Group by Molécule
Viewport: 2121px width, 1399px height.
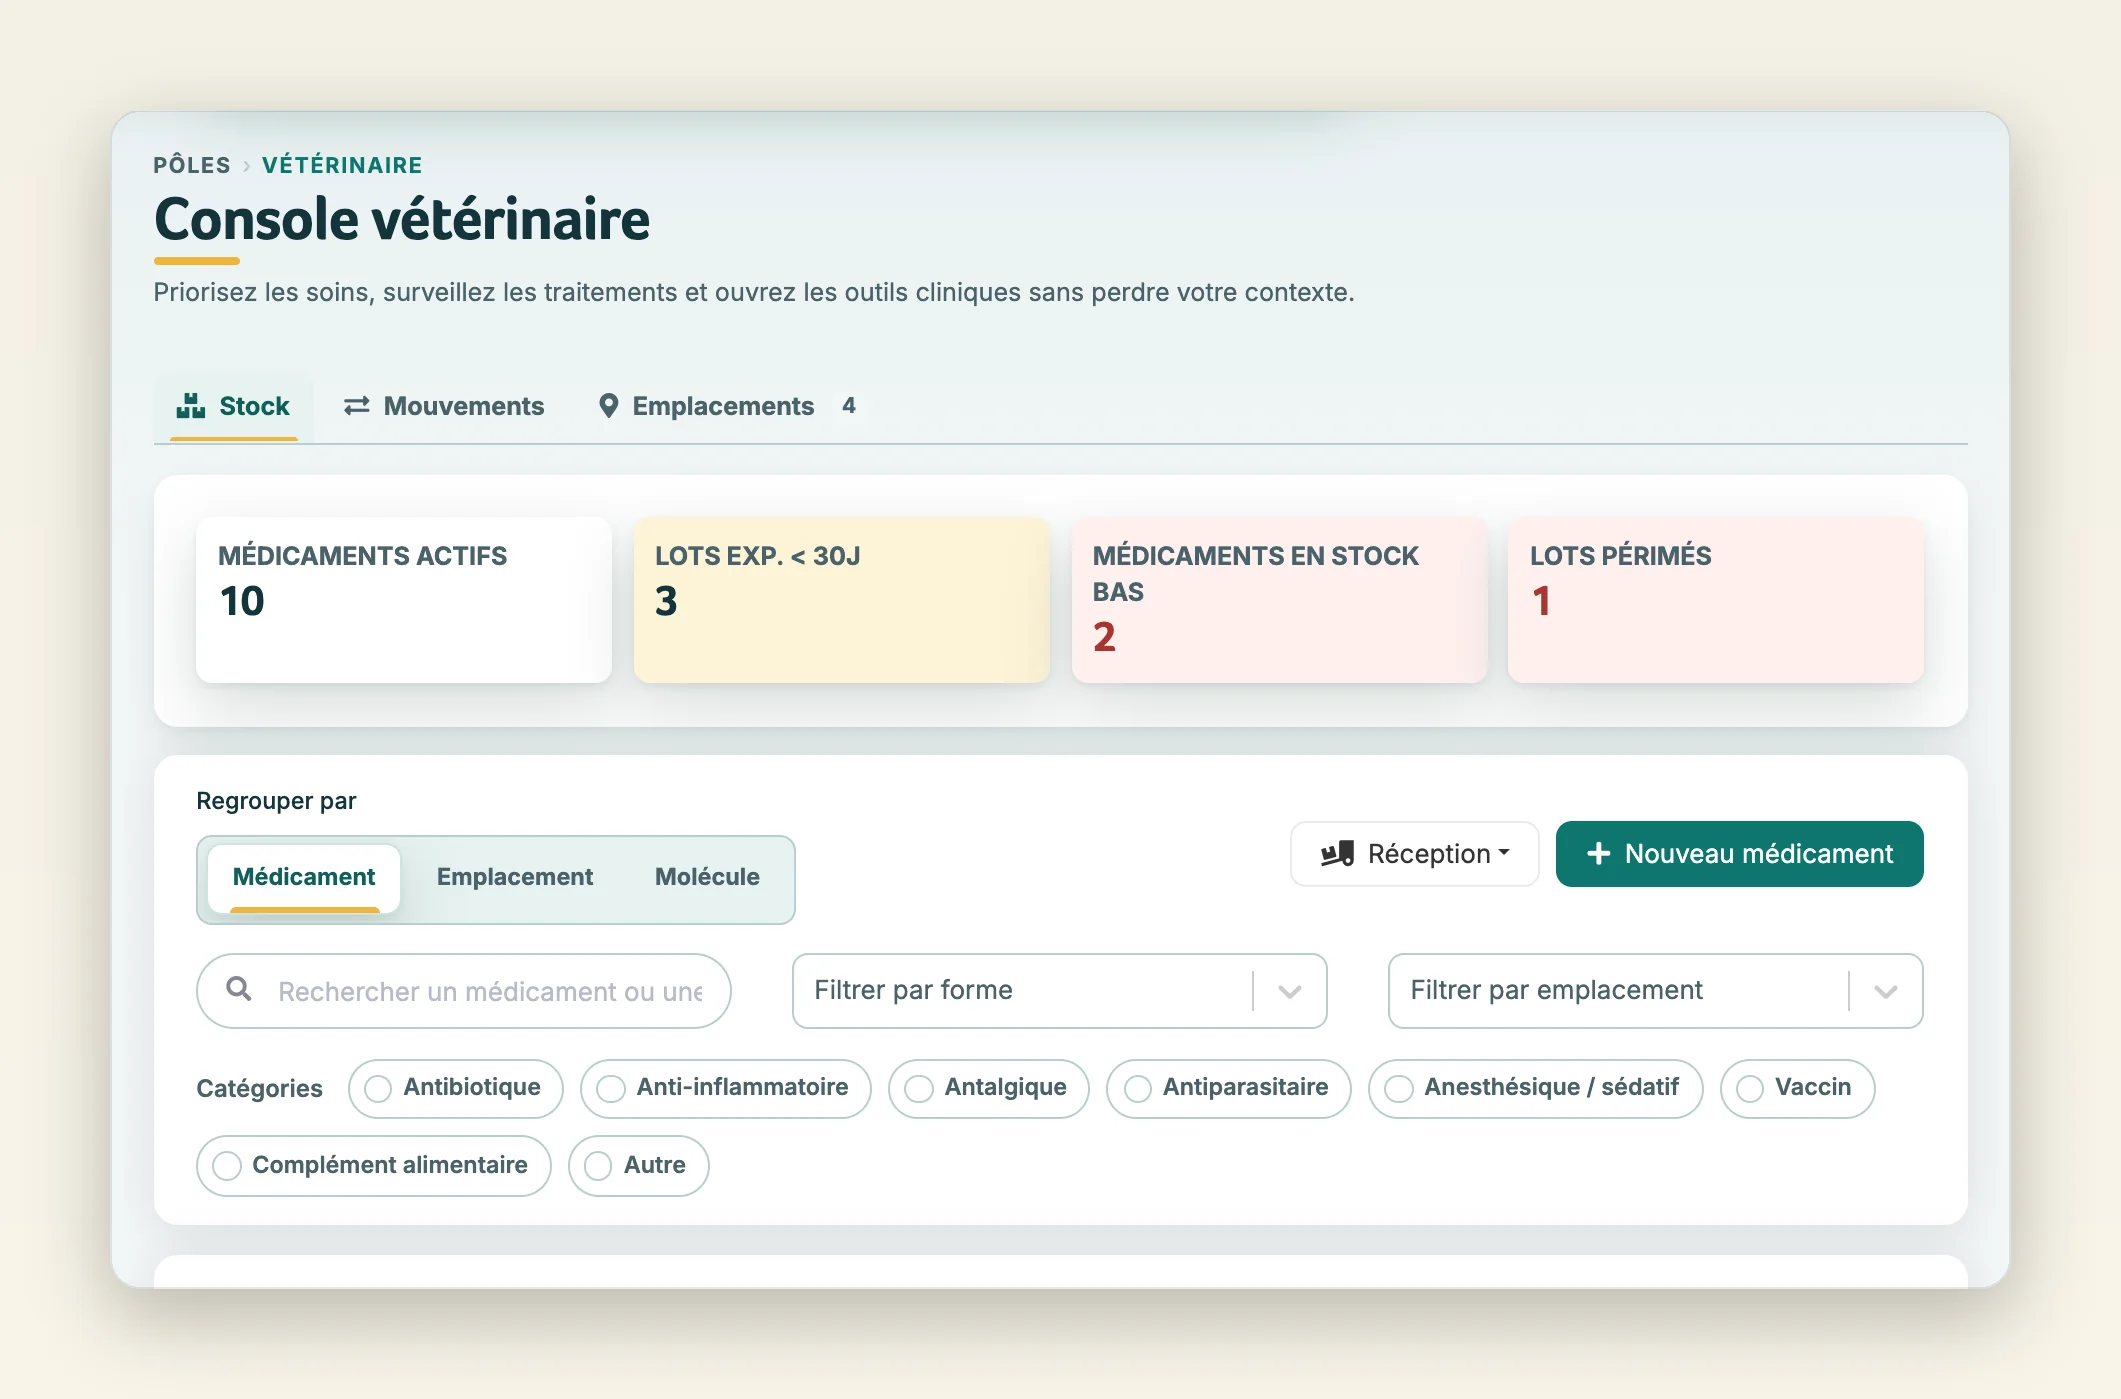707,878
